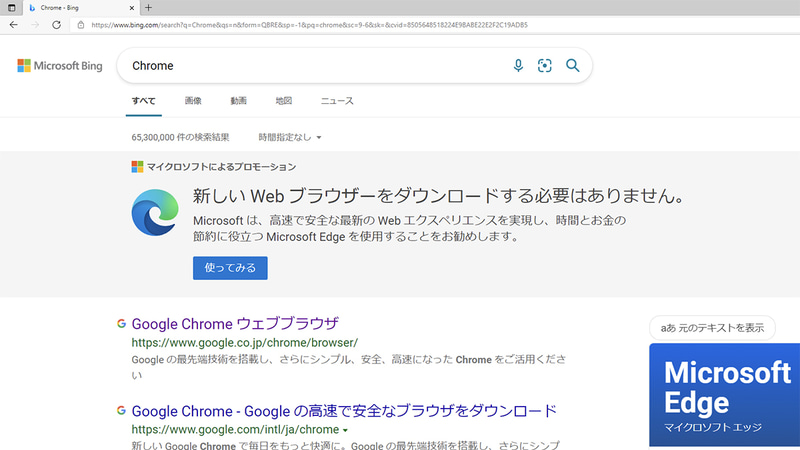Click the 使ってみる button

coord(230,268)
